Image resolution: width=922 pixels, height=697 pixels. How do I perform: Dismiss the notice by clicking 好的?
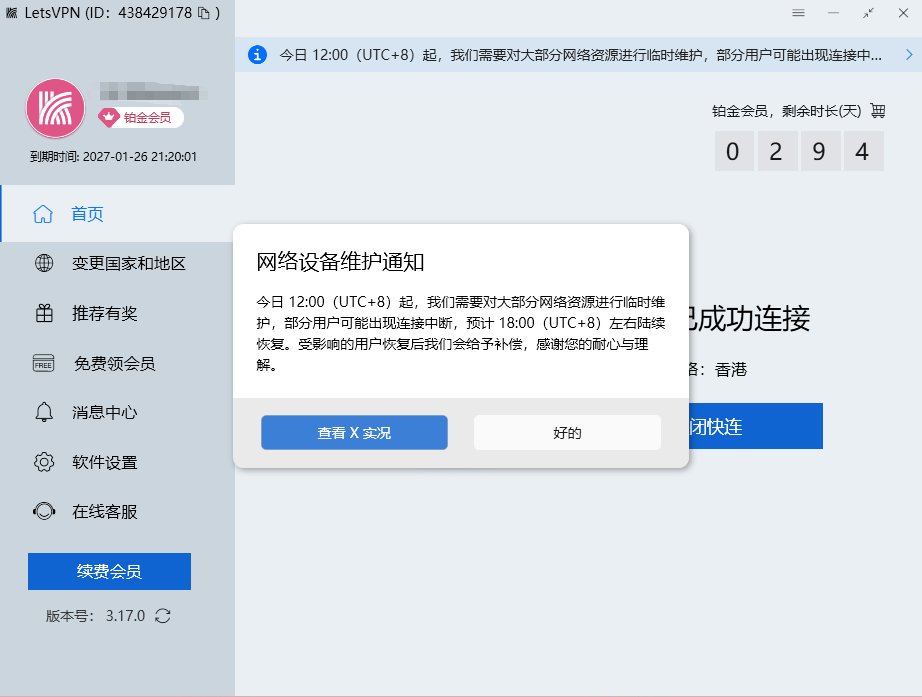pyautogui.click(x=567, y=432)
